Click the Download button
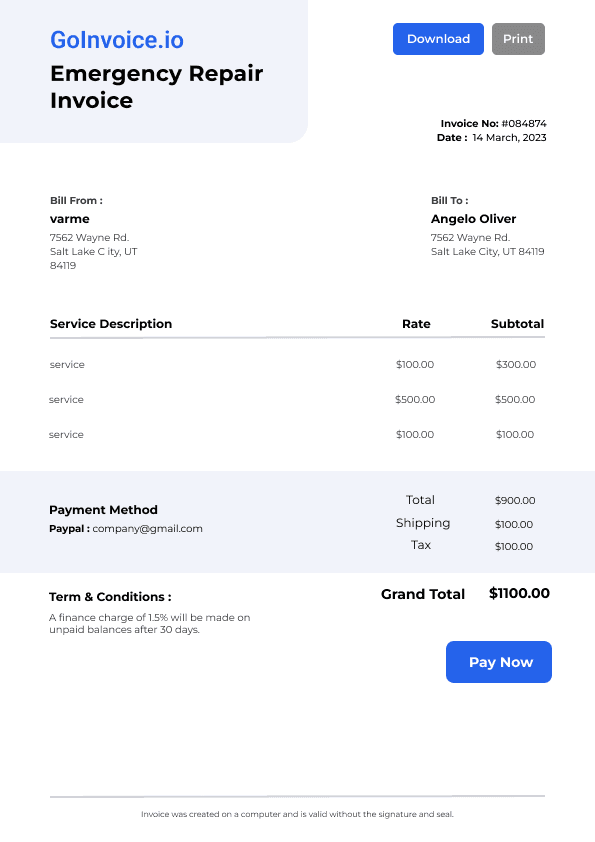Viewport: 595px width, 842px height. click(x=438, y=39)
